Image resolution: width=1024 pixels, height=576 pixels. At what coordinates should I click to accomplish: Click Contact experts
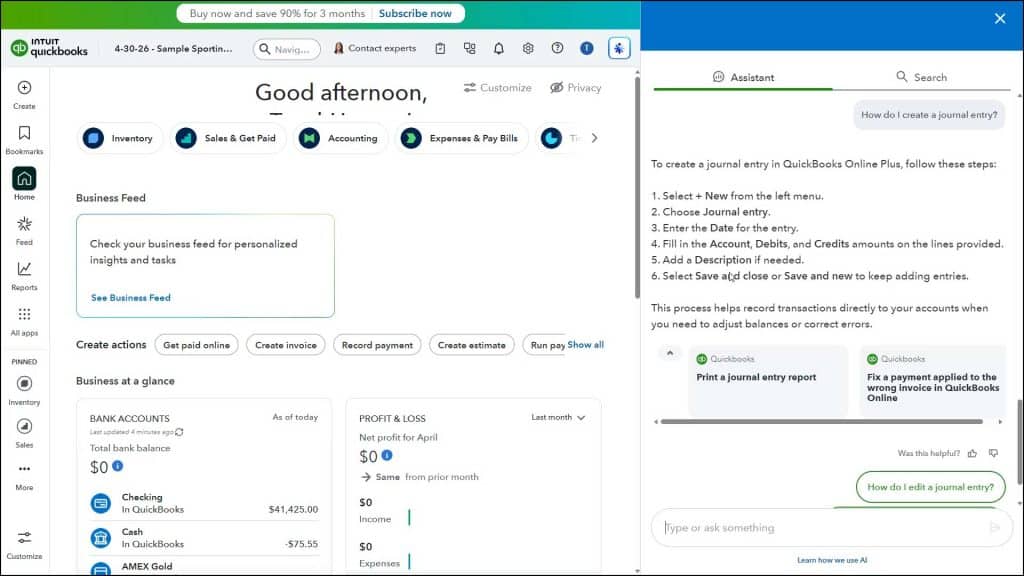(x=375, y=48)
